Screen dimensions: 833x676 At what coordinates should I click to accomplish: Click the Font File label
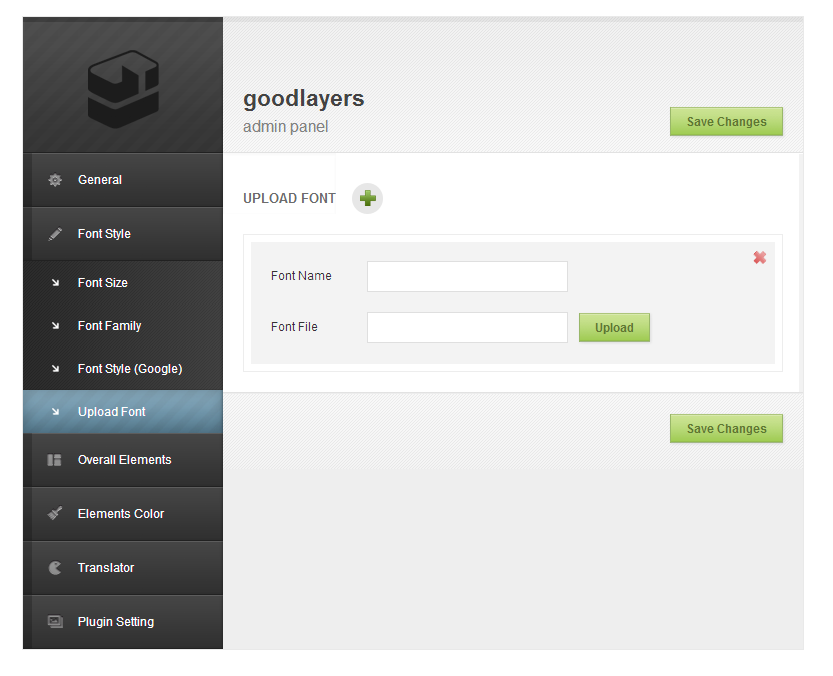294,327
